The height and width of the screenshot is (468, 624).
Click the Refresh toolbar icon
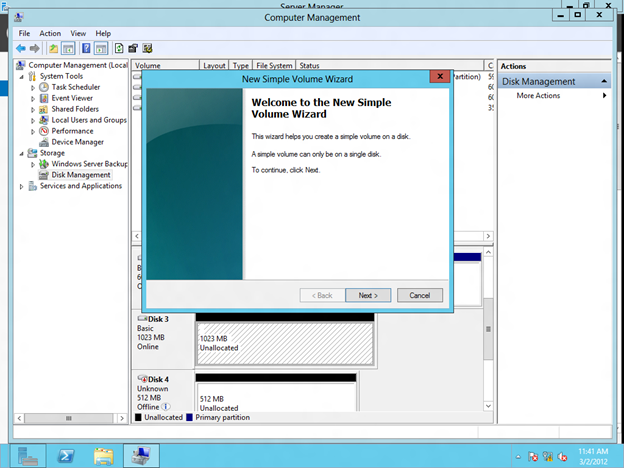pyautogui.click(x=119, y=48)
